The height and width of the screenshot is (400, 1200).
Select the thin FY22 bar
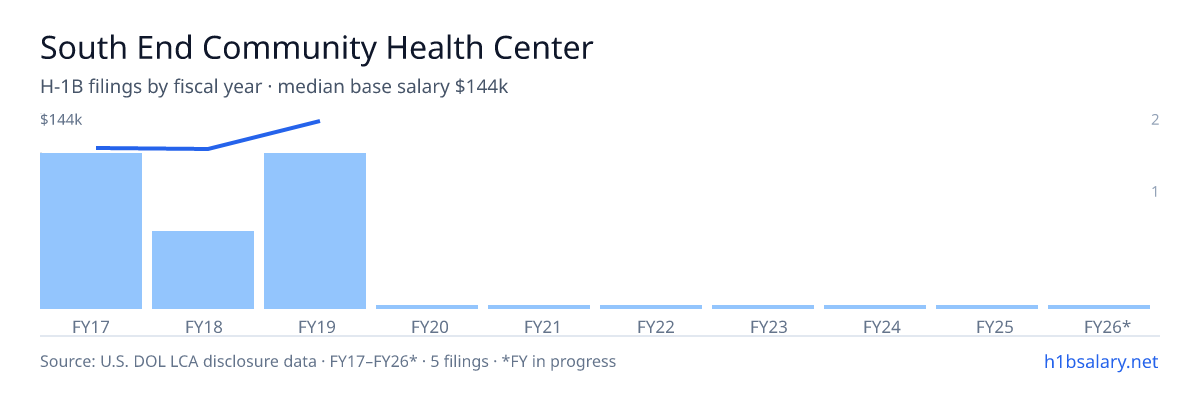click(x=651, y=307)
